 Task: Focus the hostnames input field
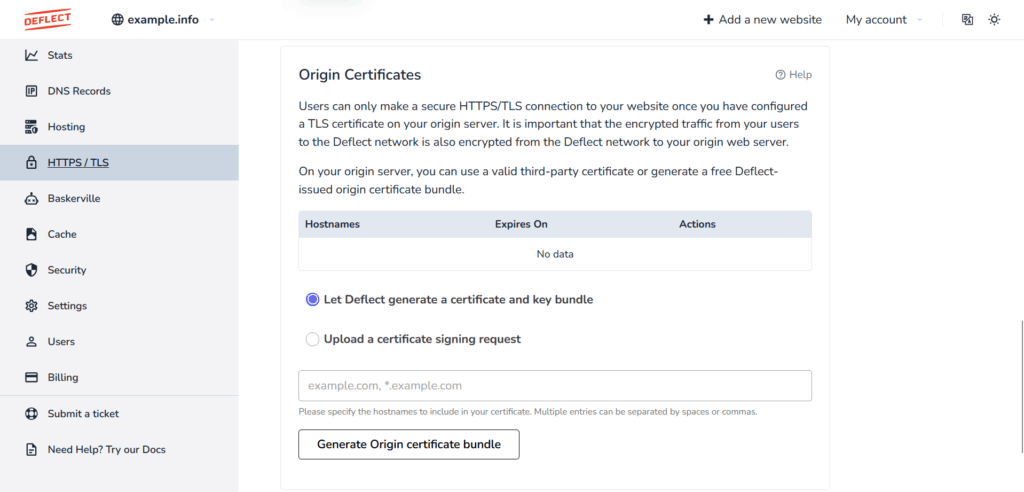[555, 385]
